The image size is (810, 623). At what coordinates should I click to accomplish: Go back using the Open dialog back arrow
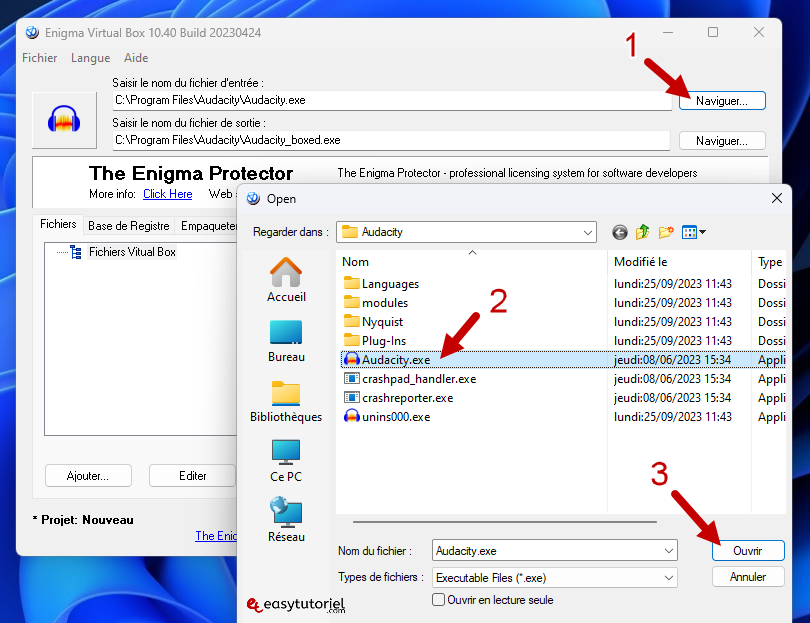(x=619, y=232)
